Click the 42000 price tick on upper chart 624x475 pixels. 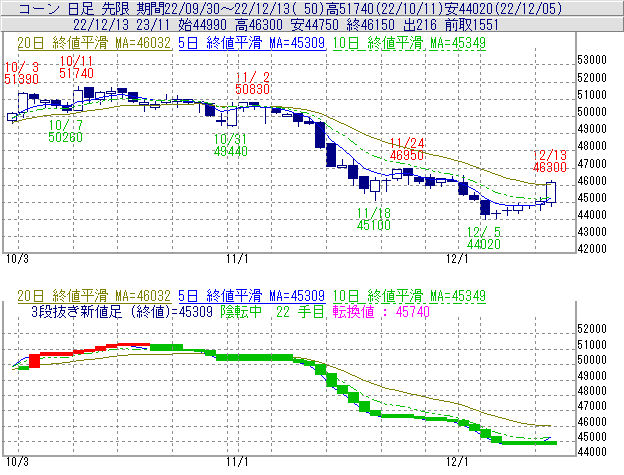[x=592, y=249]
